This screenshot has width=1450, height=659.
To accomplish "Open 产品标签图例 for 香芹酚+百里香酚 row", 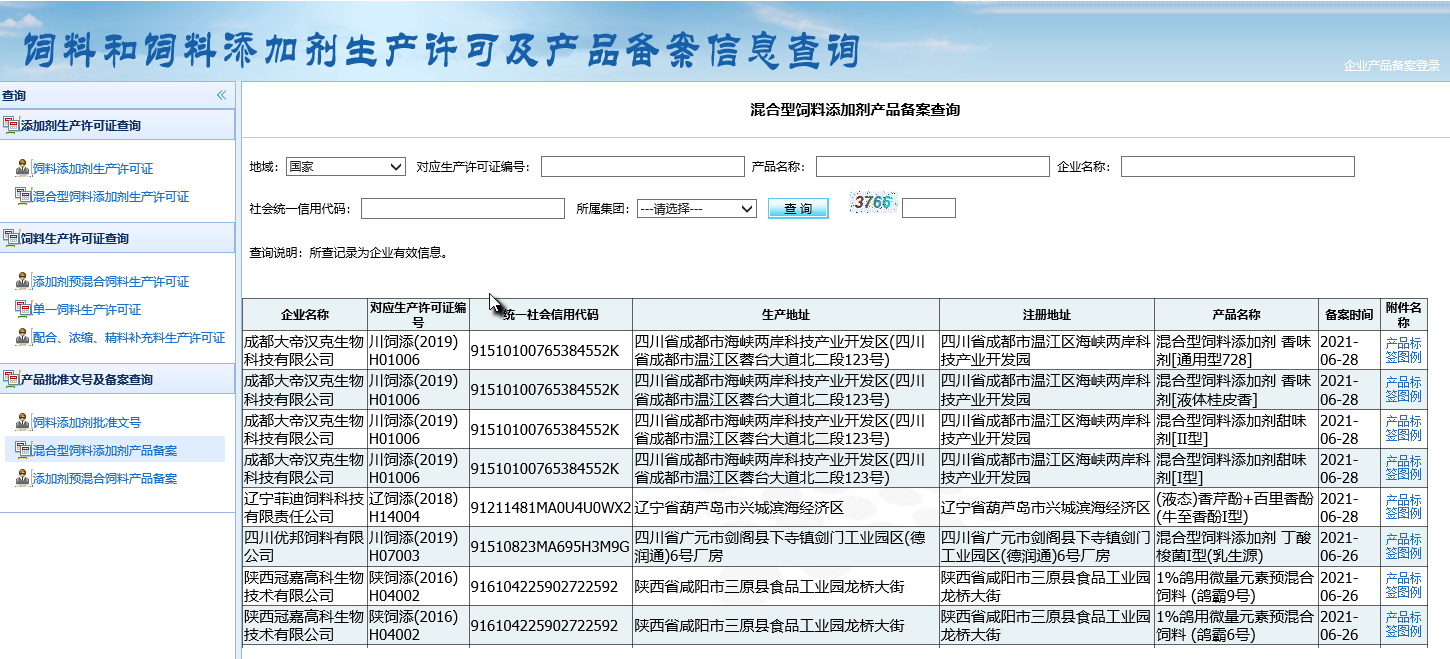I will (1403, 507).
